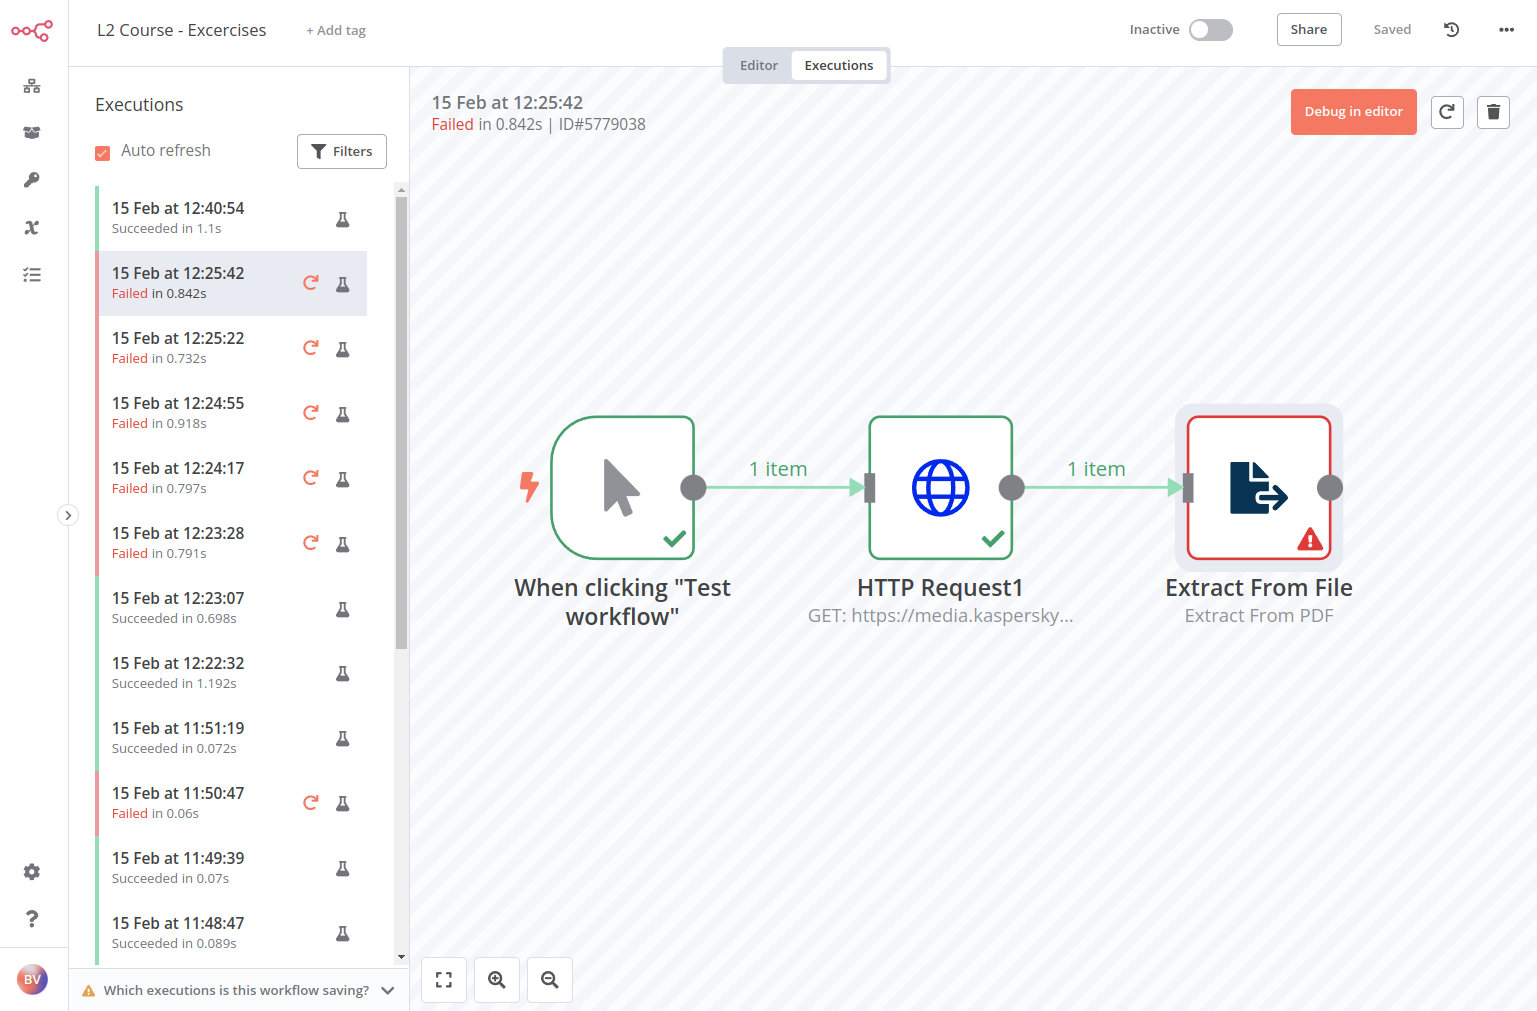Expand the 'Which executions is this workflow saving?' panel

(x=388, y=990)
